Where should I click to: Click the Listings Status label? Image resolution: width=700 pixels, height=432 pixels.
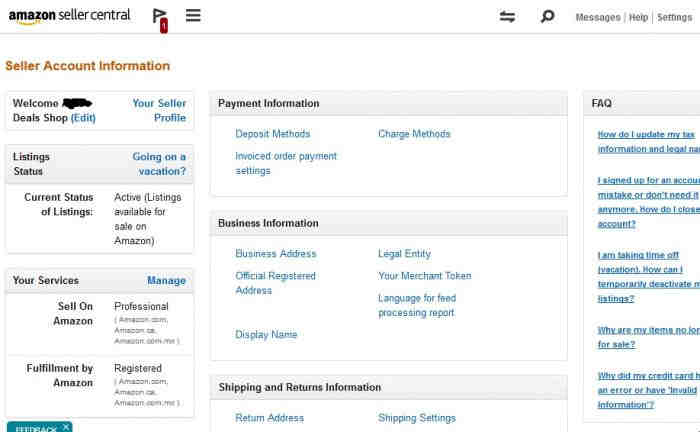coord(31,164)
